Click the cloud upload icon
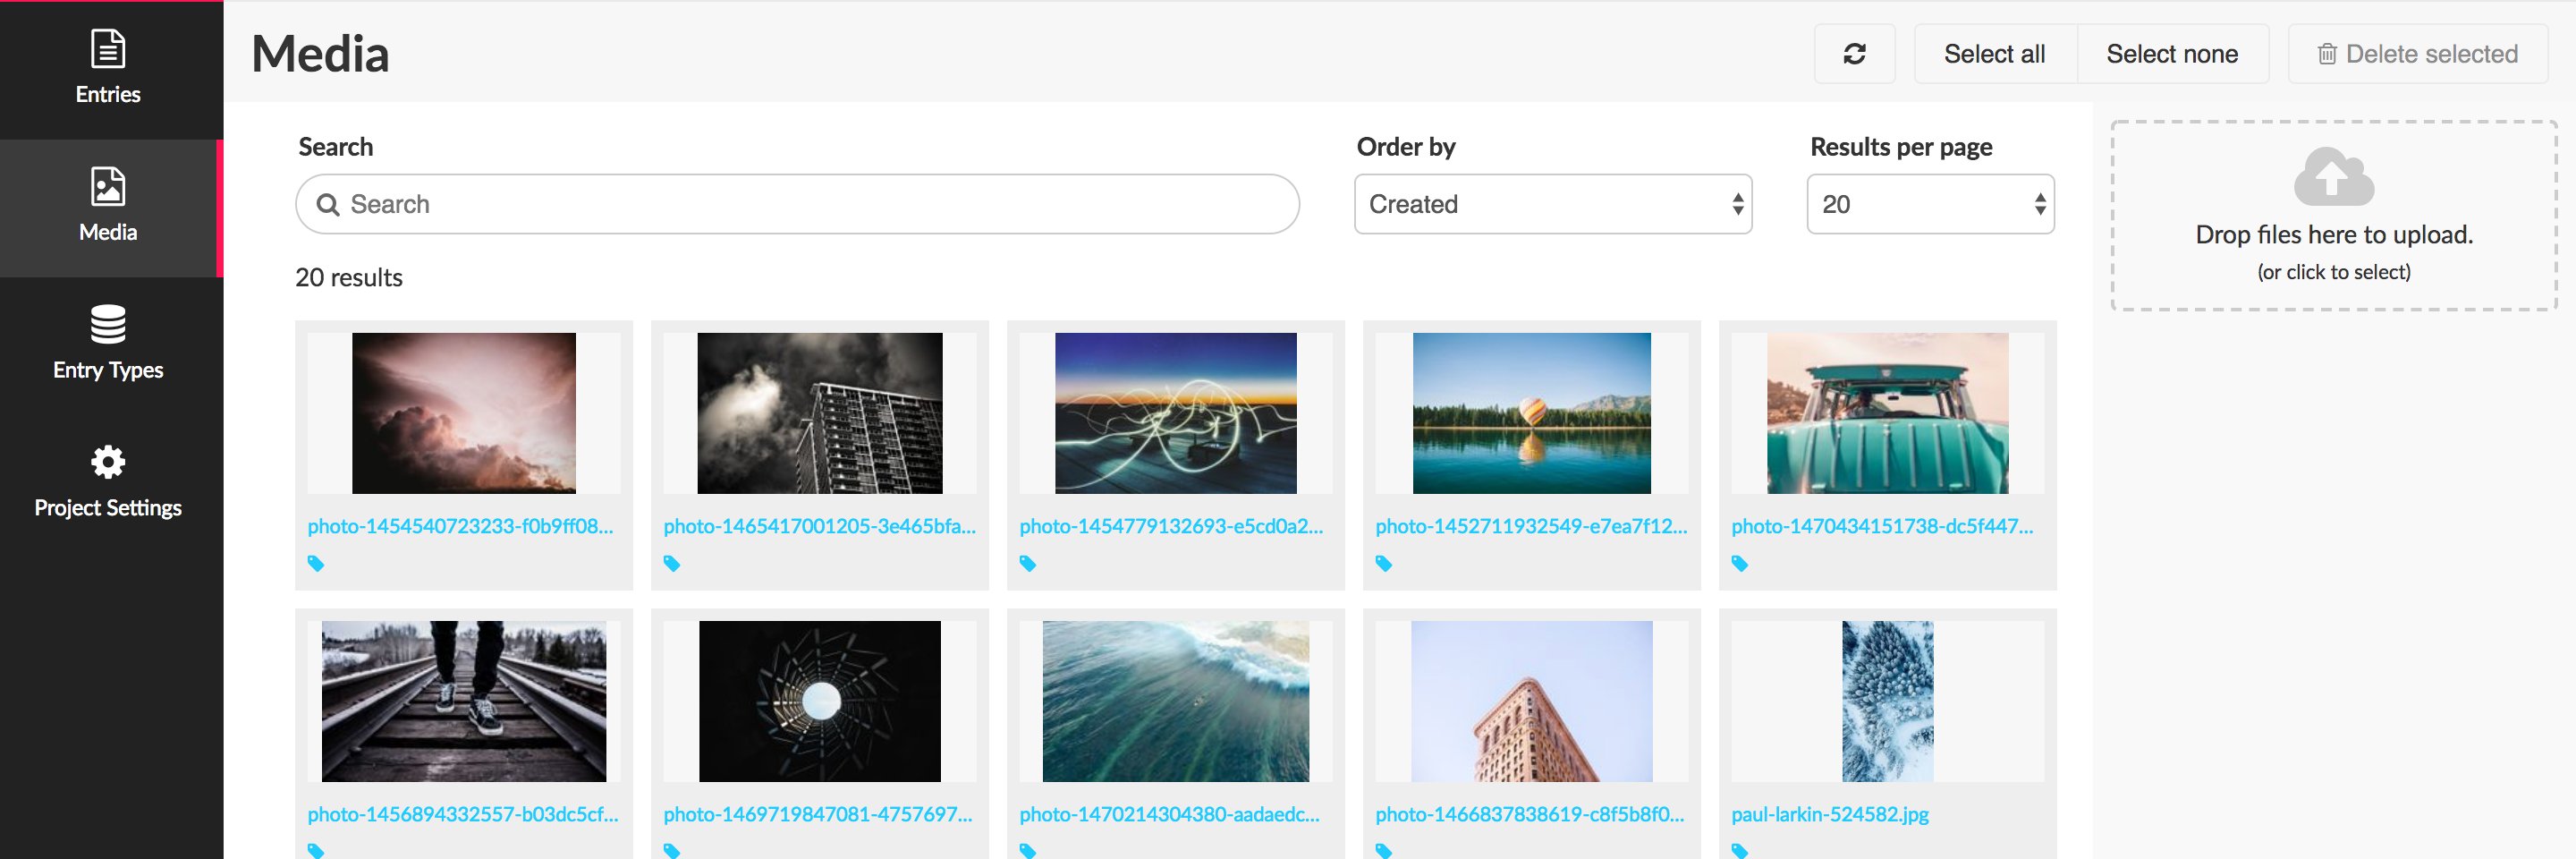 (x=2333, y=177)
